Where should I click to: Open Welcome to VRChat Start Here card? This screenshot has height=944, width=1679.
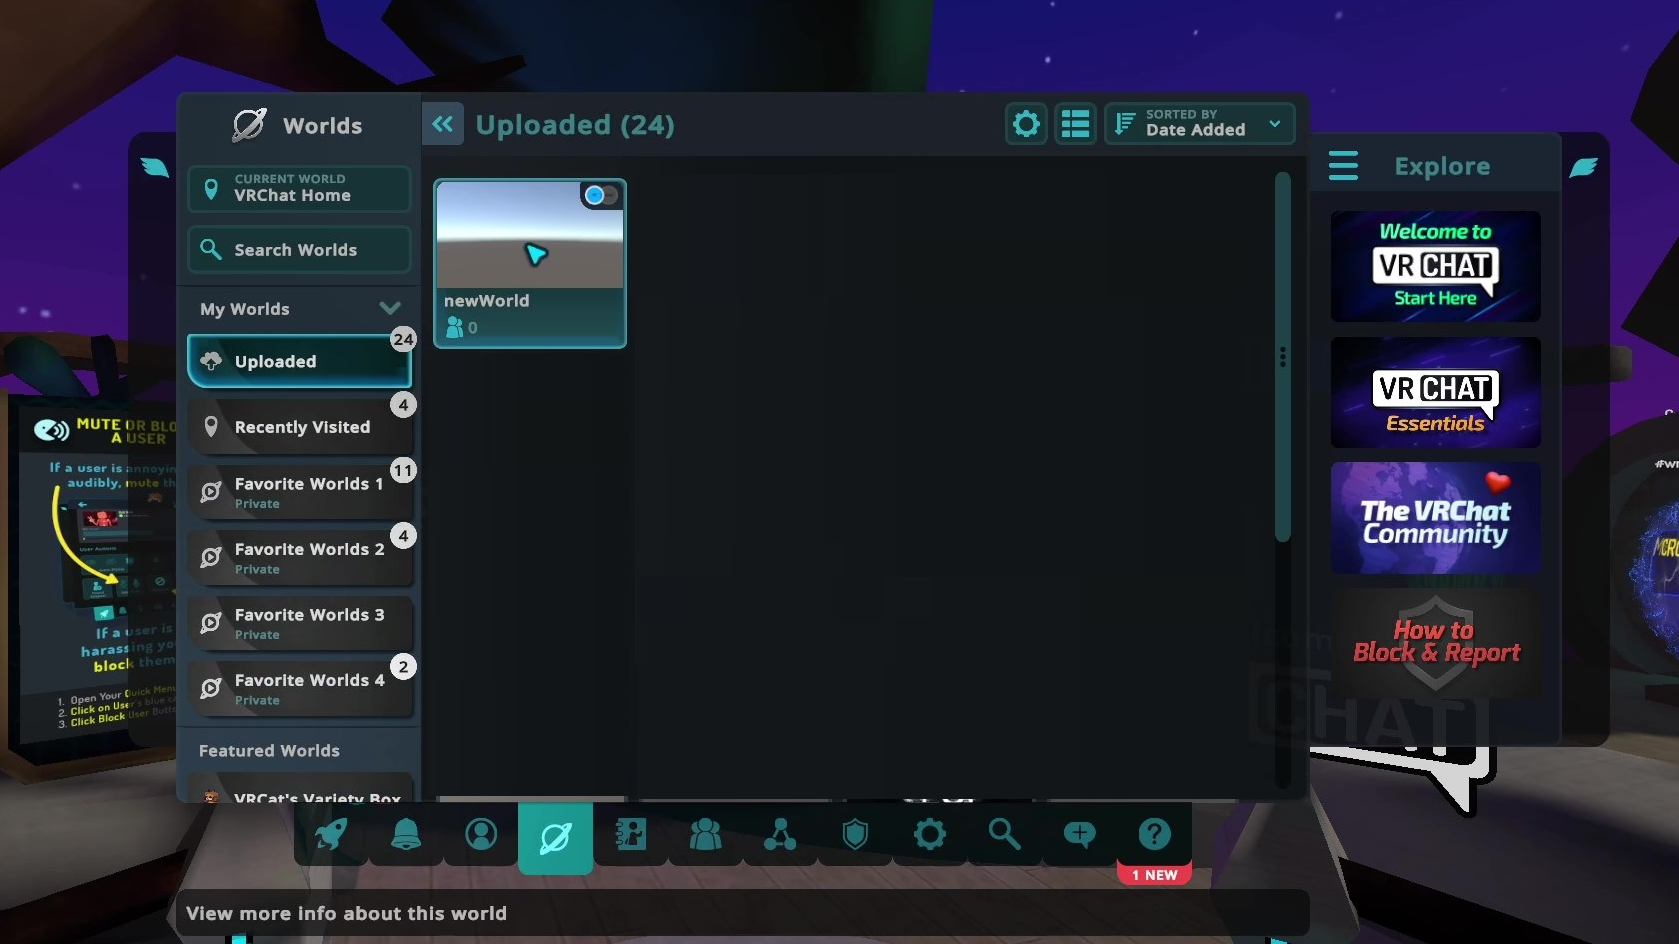pyautogui.click(x=1435, y=266)
